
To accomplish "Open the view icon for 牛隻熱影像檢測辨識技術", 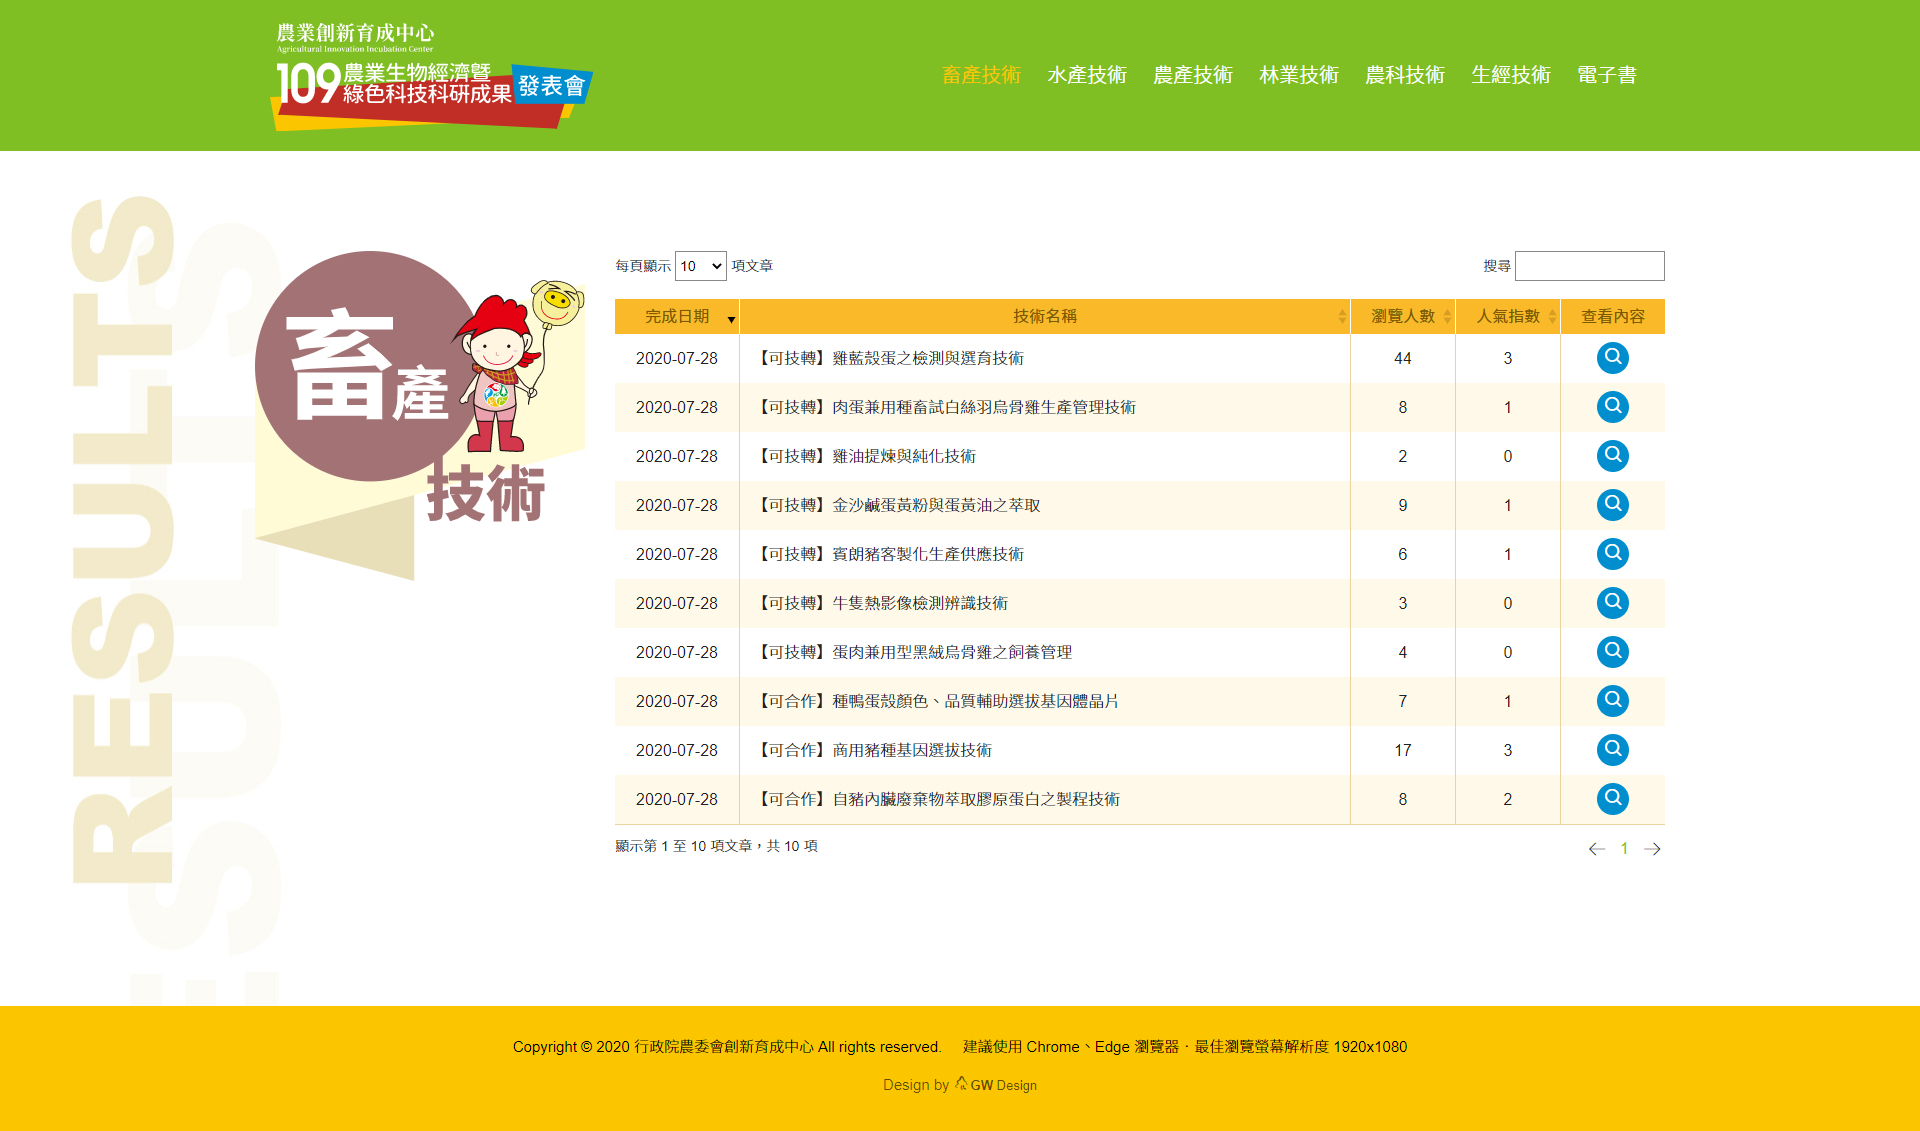I will [1612, 603].
